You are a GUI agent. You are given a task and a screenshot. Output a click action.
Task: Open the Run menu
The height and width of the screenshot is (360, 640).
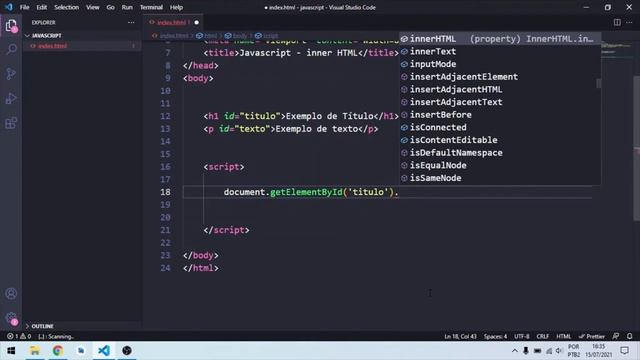pyautogui.click(x=127, y=7)
